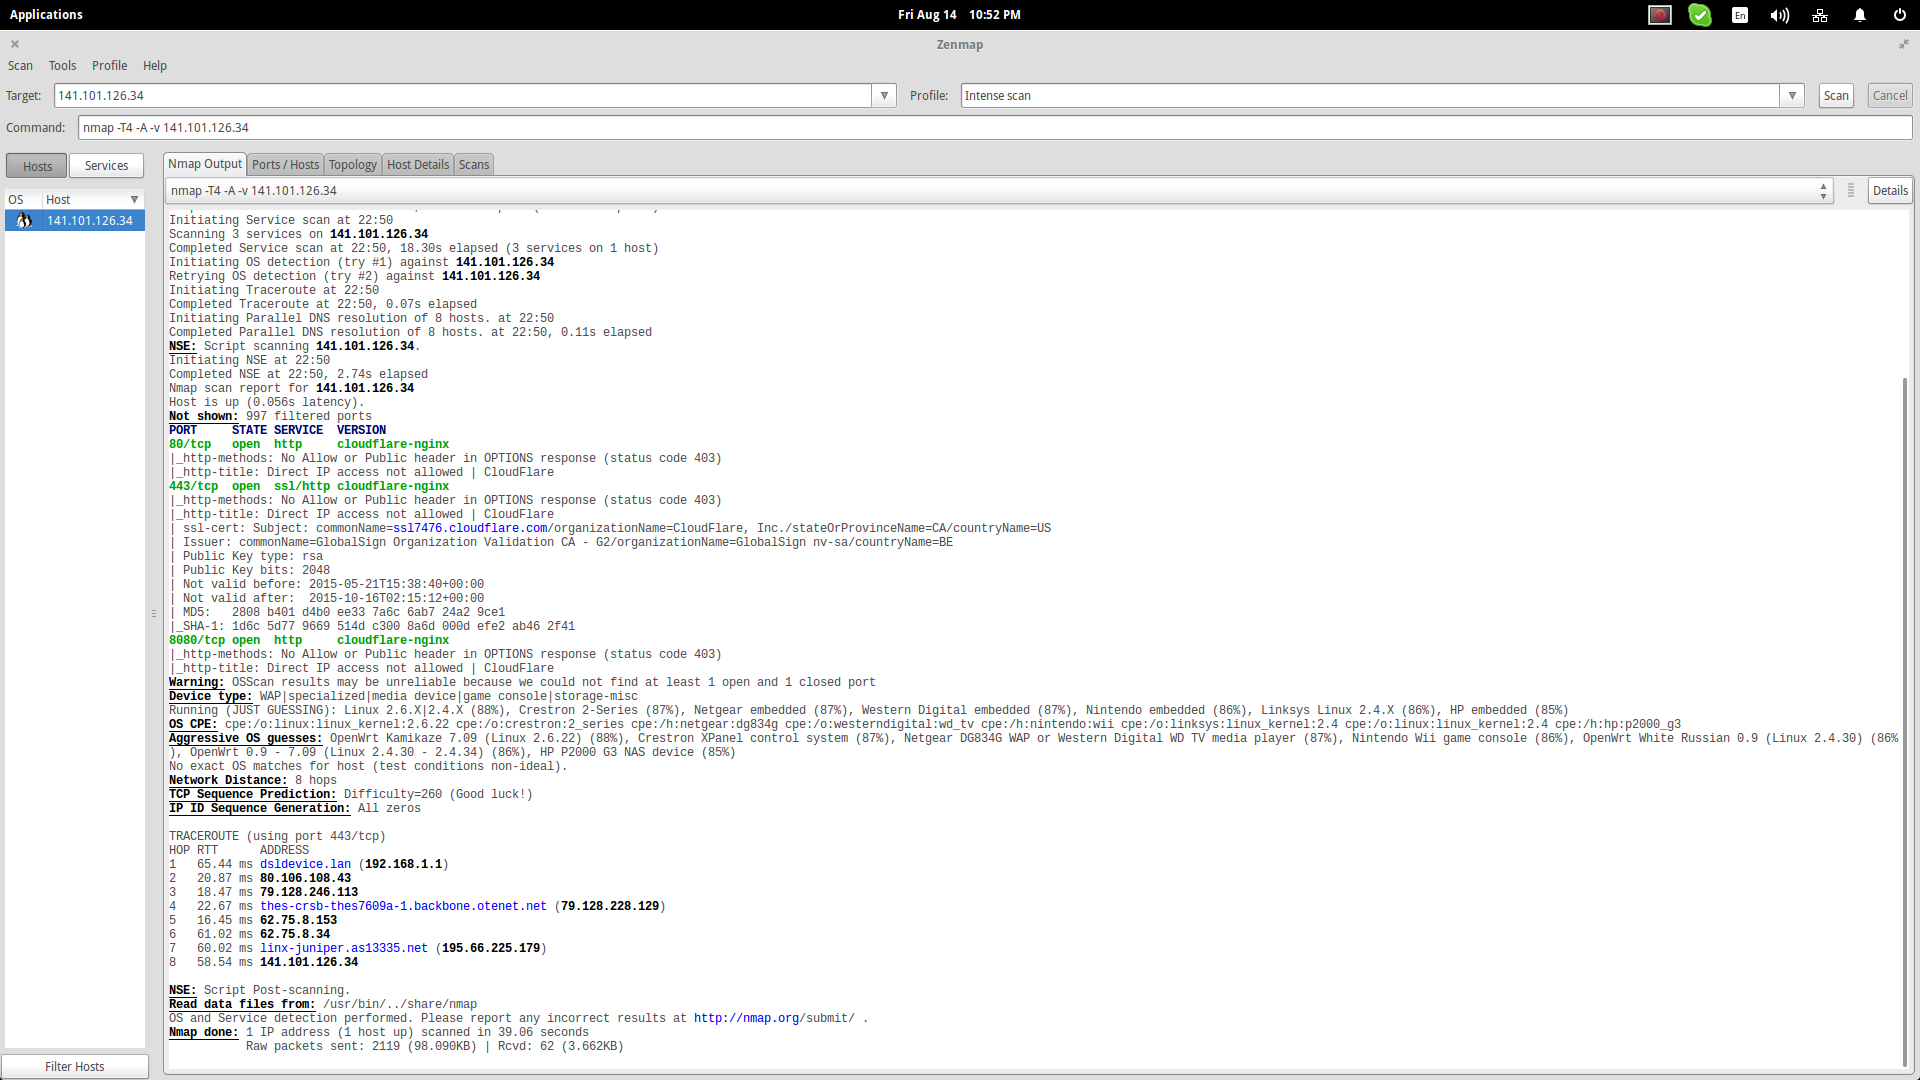
Task: Click the pane divider grip handle
Action: [x=154, y=614]
